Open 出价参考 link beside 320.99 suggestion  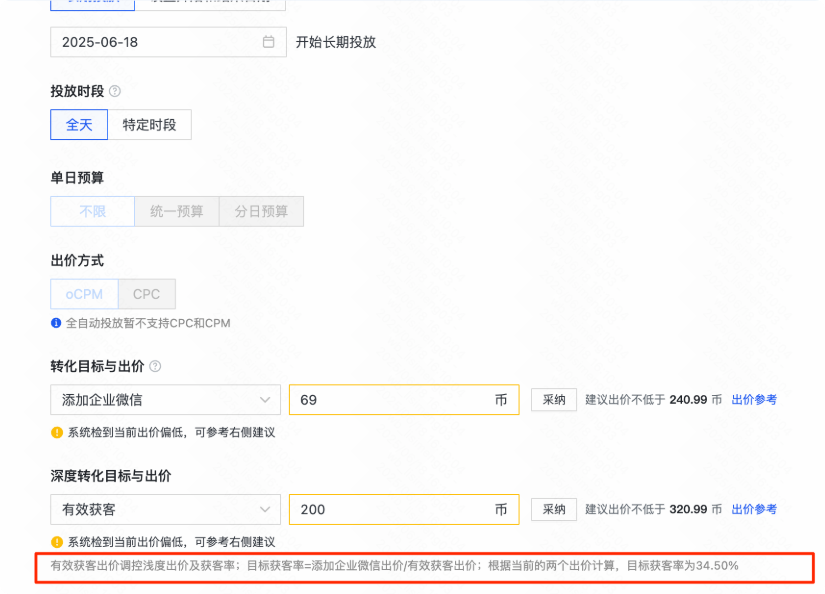(x=754, y=509)
